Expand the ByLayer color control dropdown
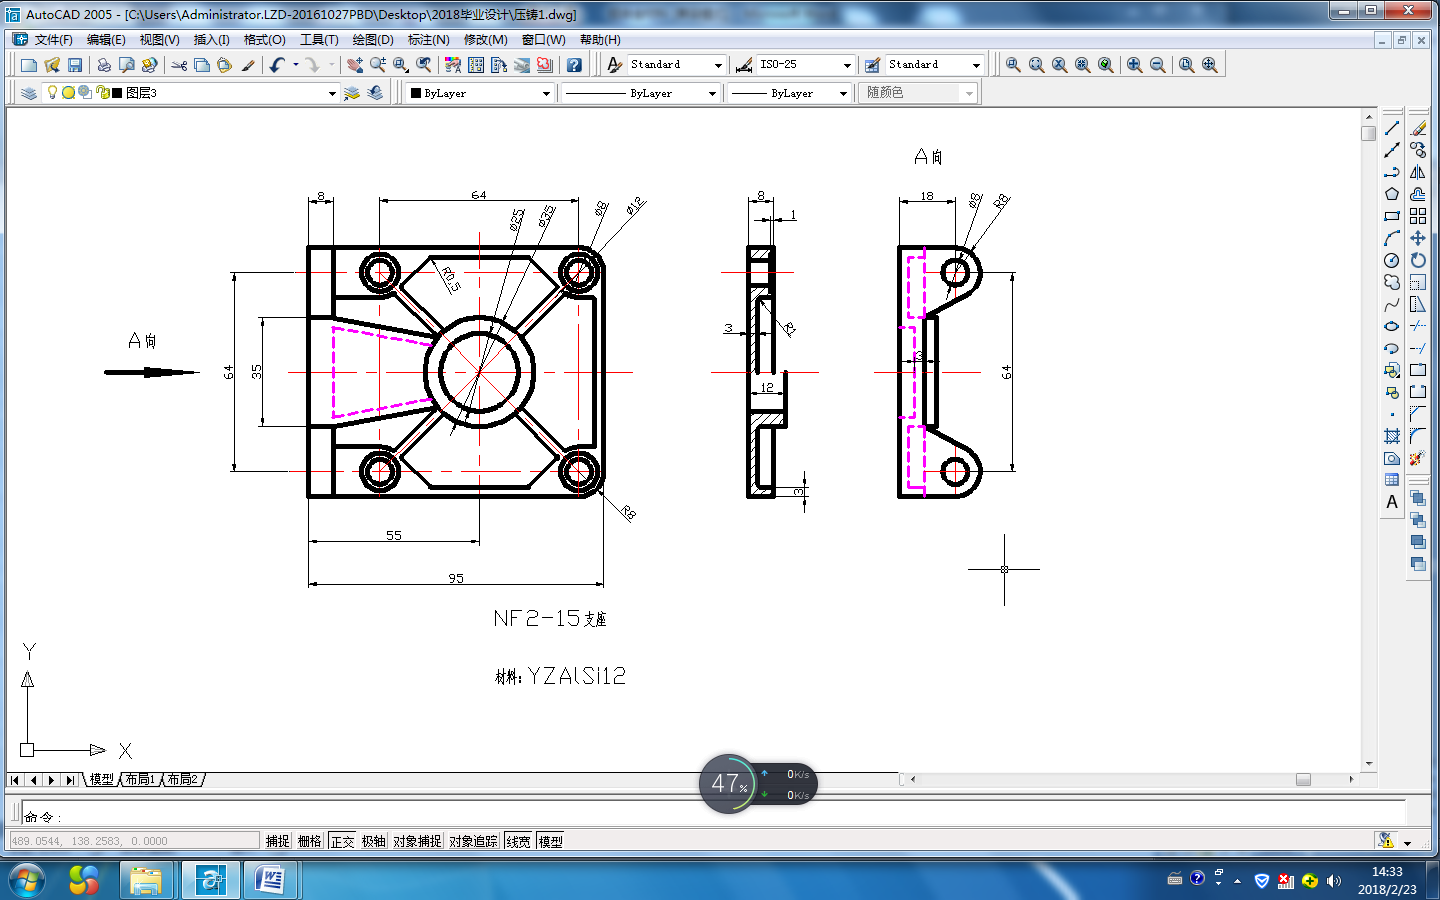This screenshot has width=1440, height=900. [546, 93]
